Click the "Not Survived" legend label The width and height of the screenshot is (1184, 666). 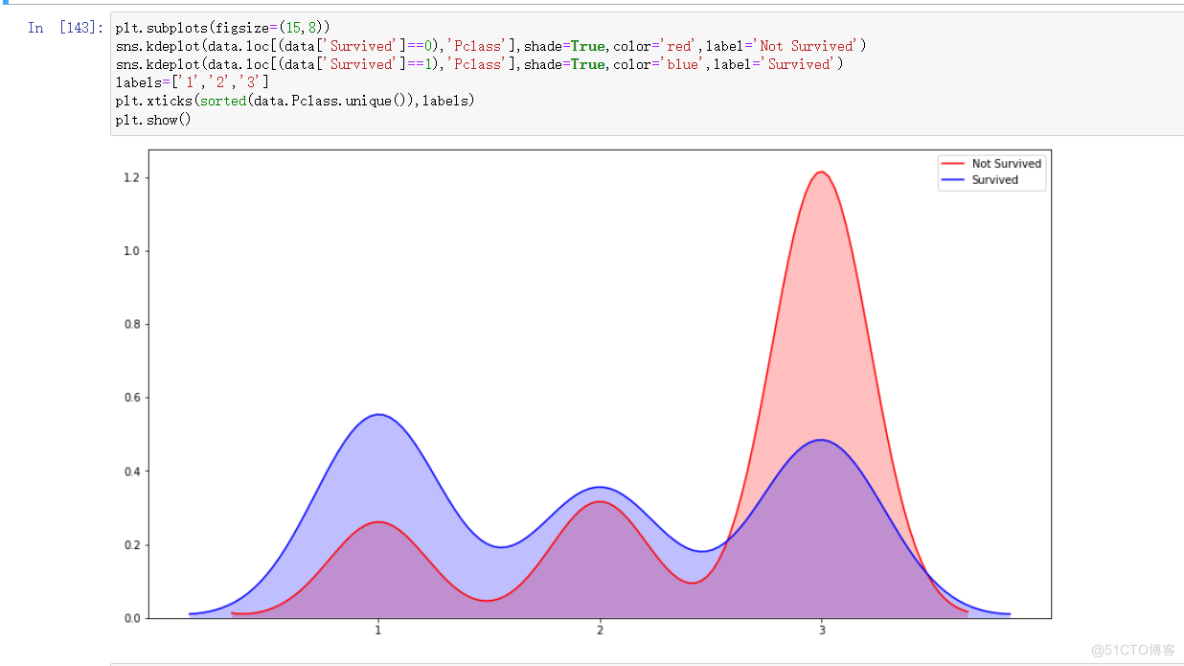pos(1006,164)
